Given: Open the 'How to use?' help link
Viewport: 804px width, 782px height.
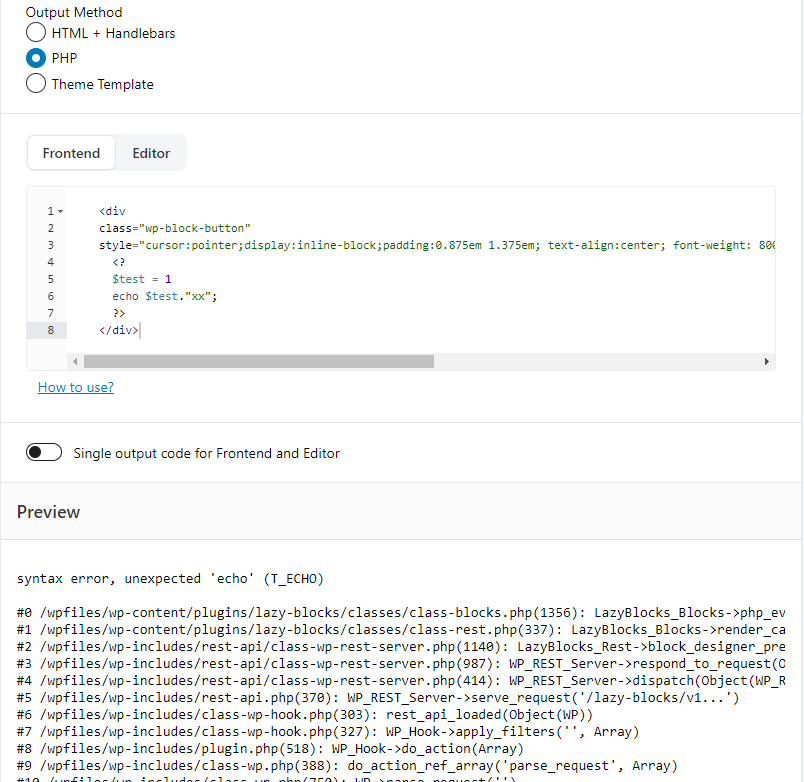Looking at the screenshot, I should click(76, 387).
